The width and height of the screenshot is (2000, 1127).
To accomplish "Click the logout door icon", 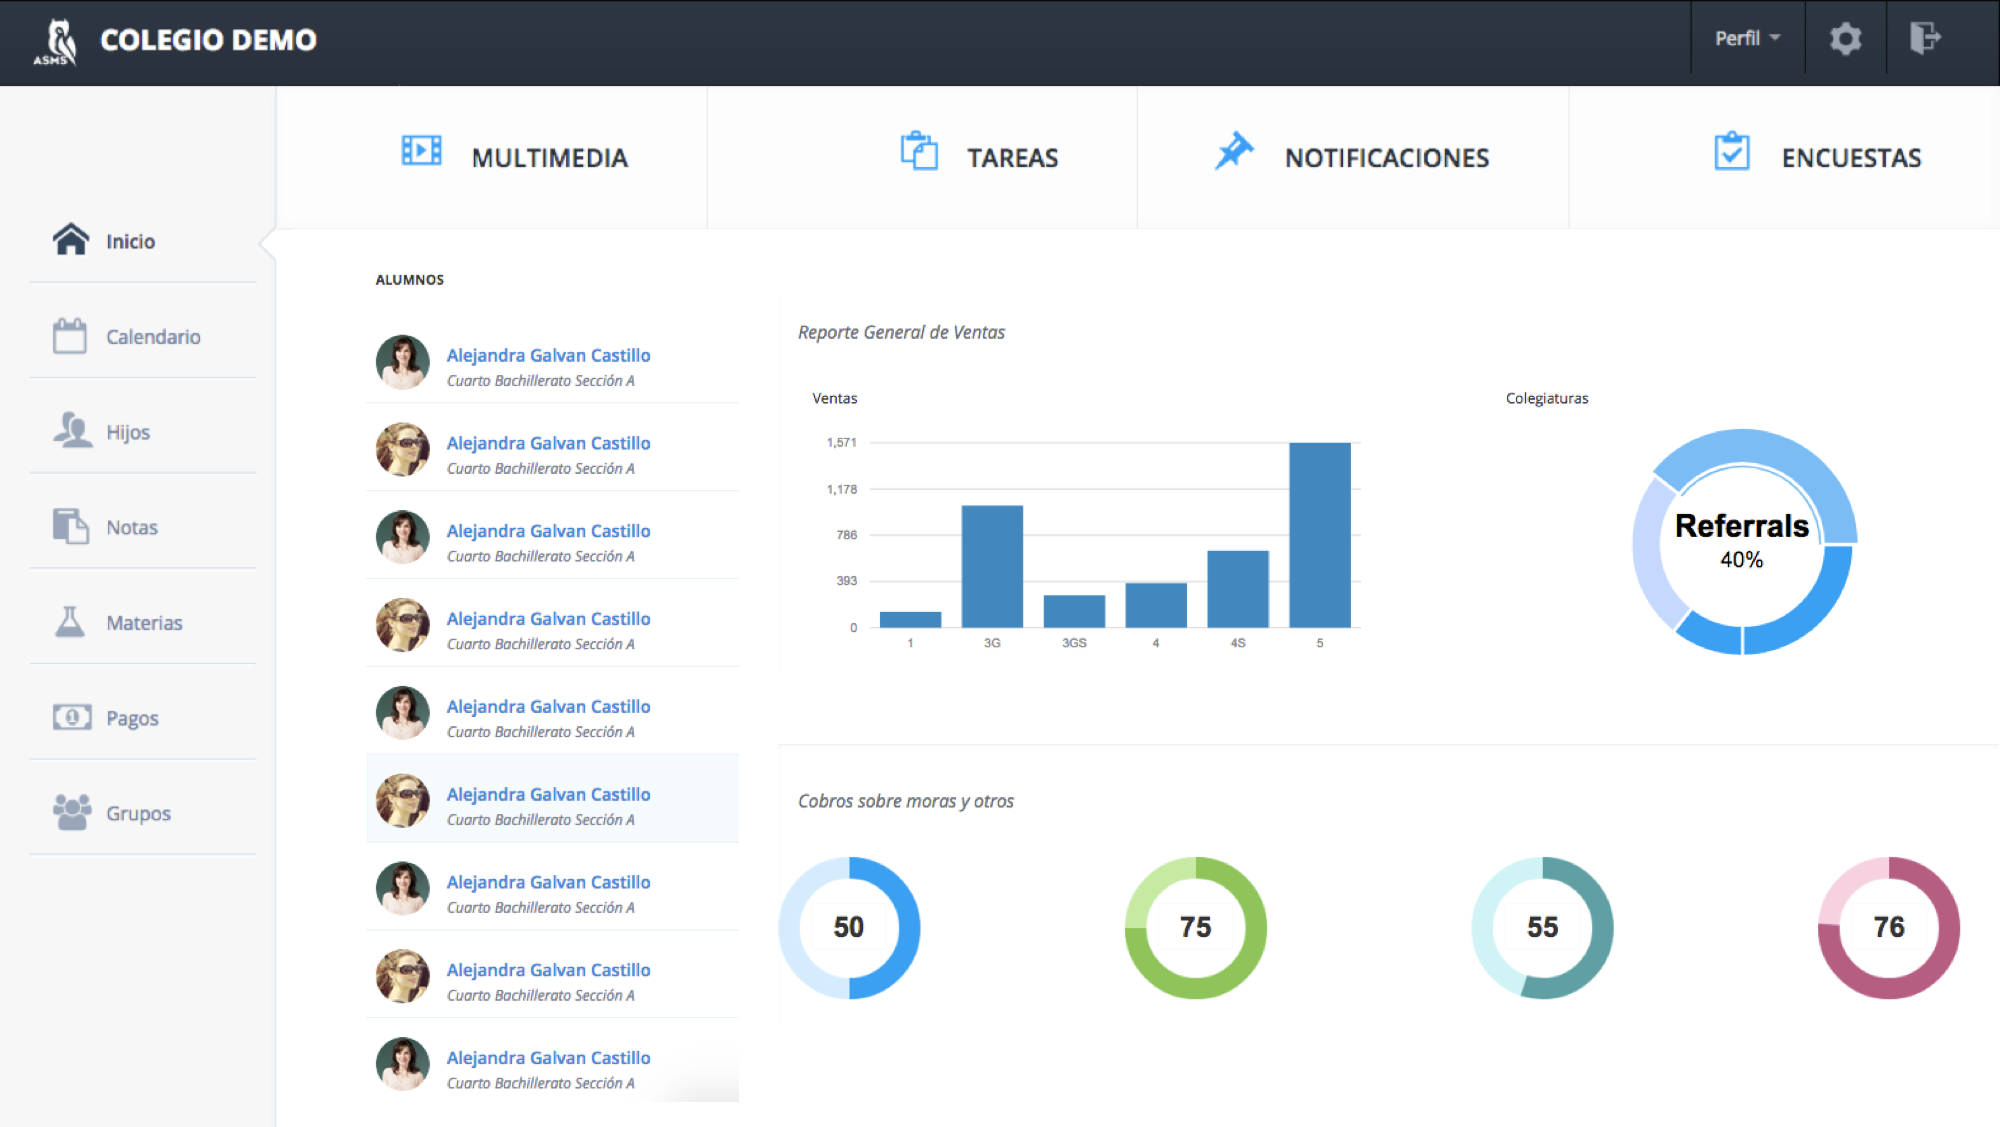I will [1924, 38].
